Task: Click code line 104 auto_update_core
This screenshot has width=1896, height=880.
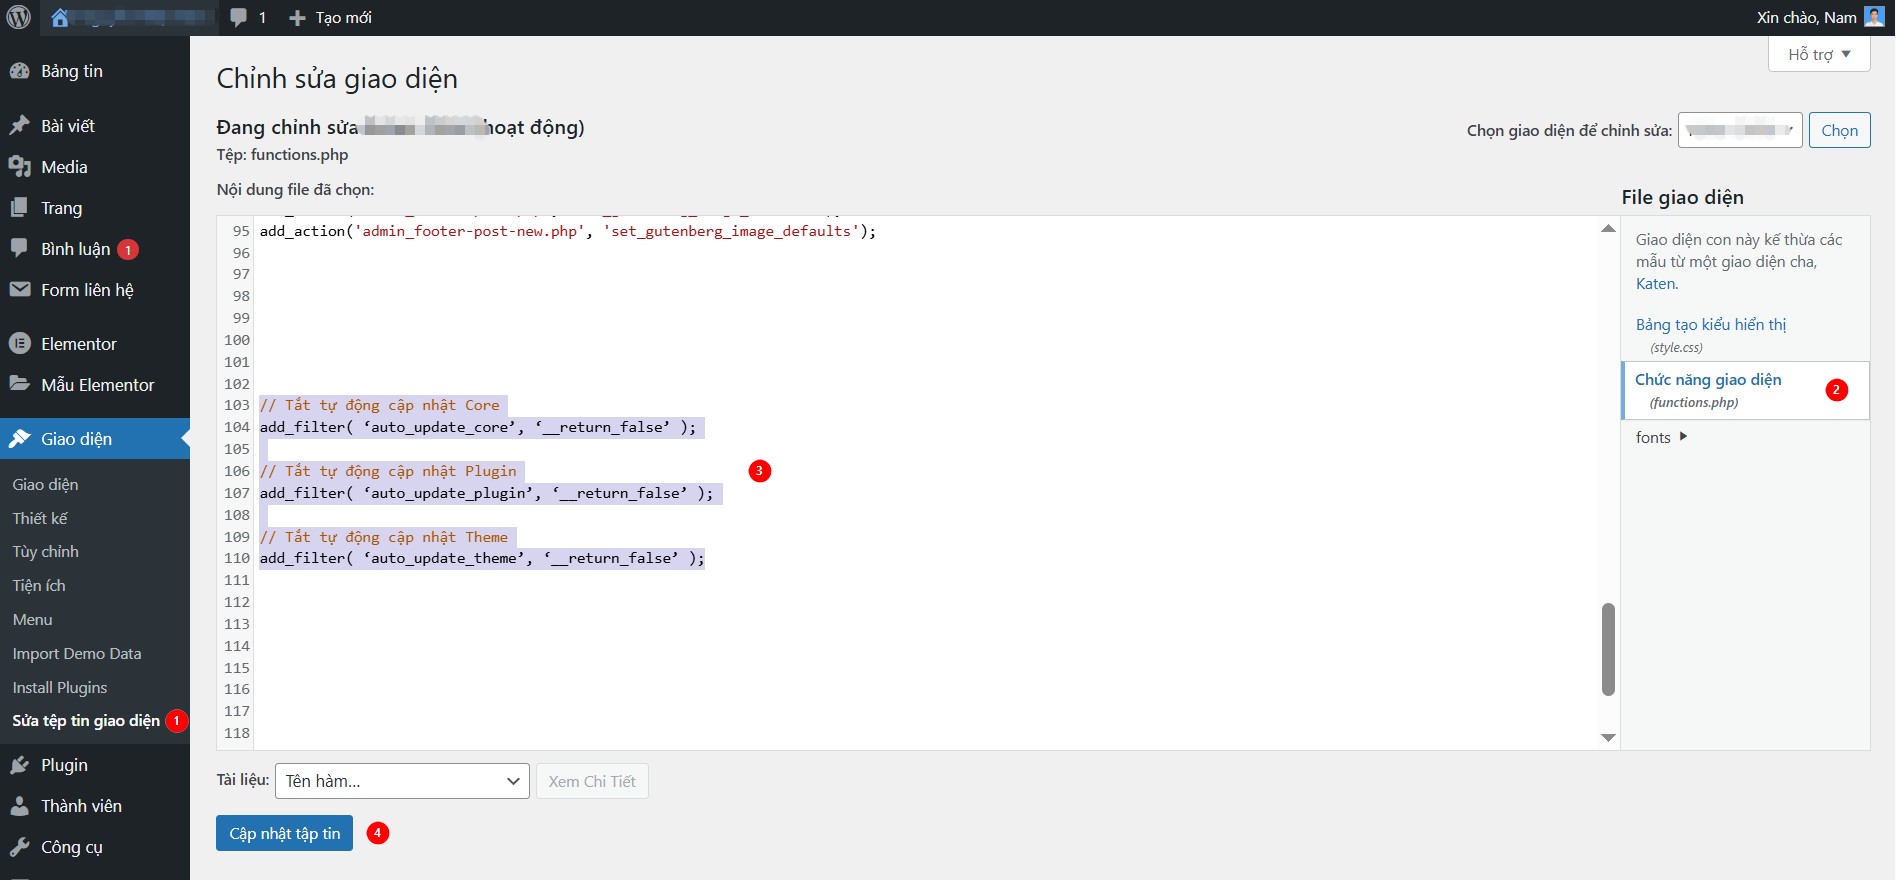Action: tap(478, 427)
